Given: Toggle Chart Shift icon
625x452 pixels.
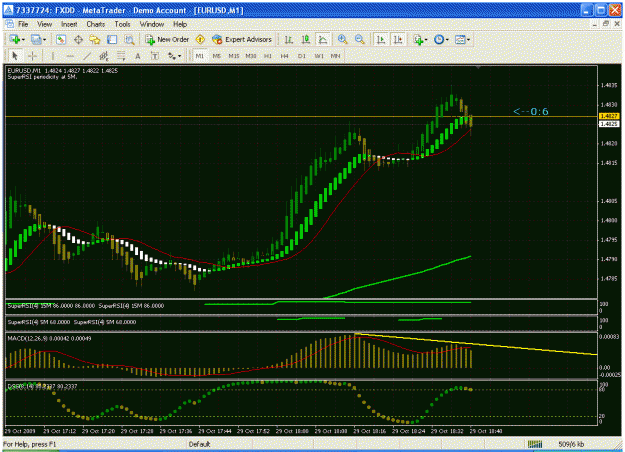Looking at the screenshot, I should tap(398, 39).
